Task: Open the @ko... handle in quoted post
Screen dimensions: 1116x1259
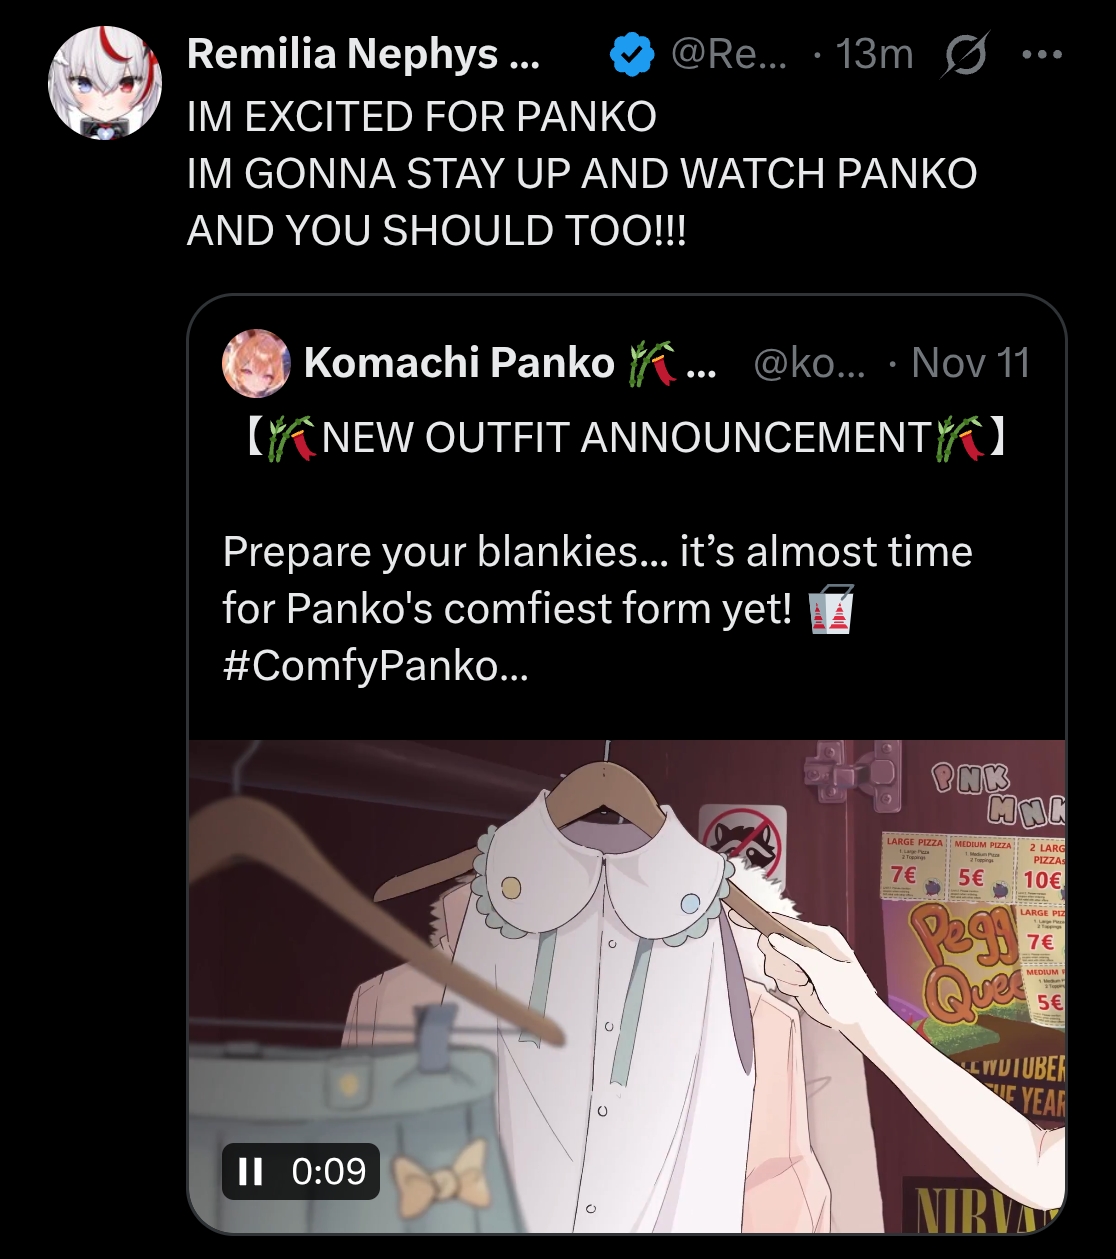Action: coord(810,363)
